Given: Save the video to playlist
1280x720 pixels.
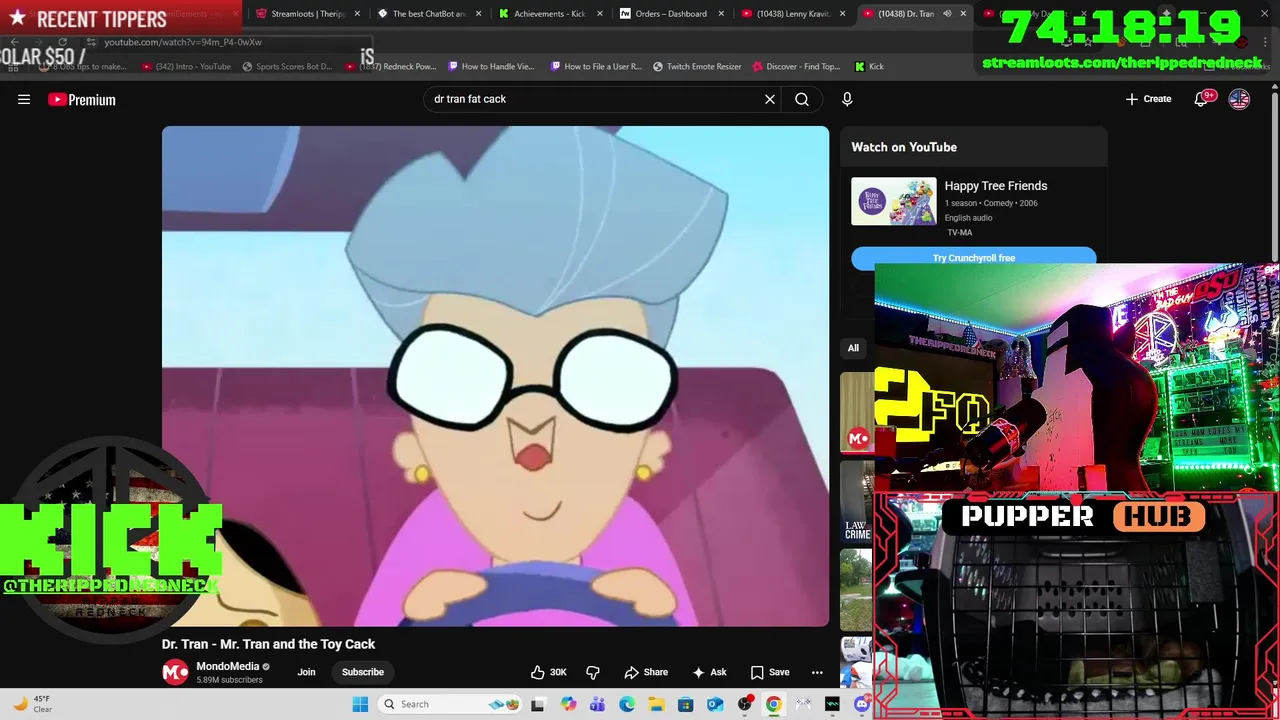Looking at the screenshot, I should (x=770, y=672).
